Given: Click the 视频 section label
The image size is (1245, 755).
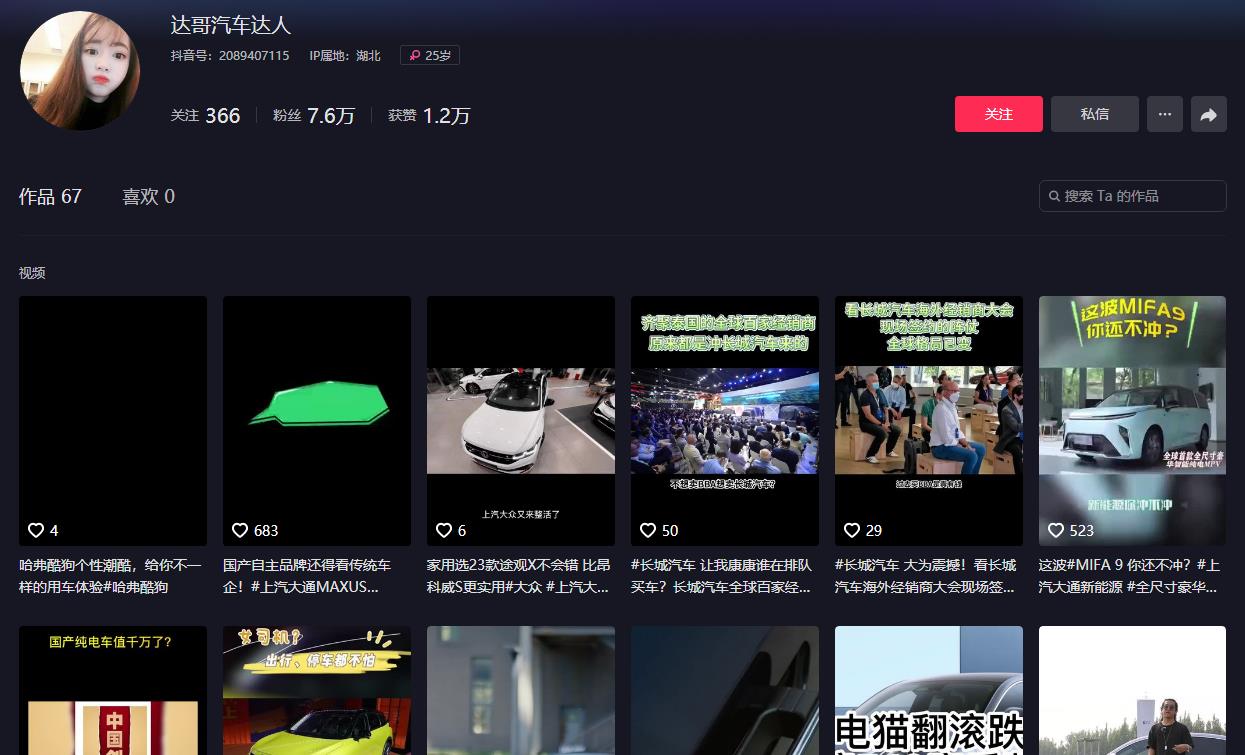Looking at the screenshot, I should (32, 273).
